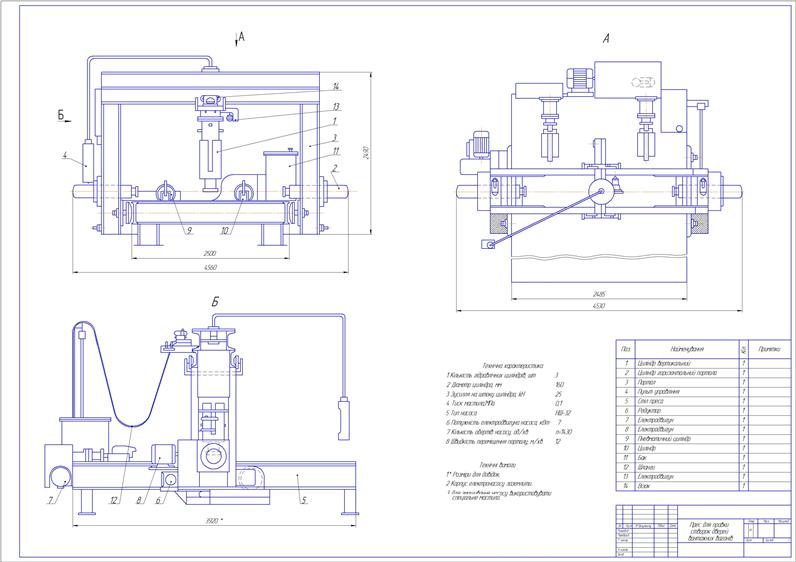Click the technical characteristics heading text
Image resolution: width=796 pixels, height=562 pixels.
pos(513,366)
